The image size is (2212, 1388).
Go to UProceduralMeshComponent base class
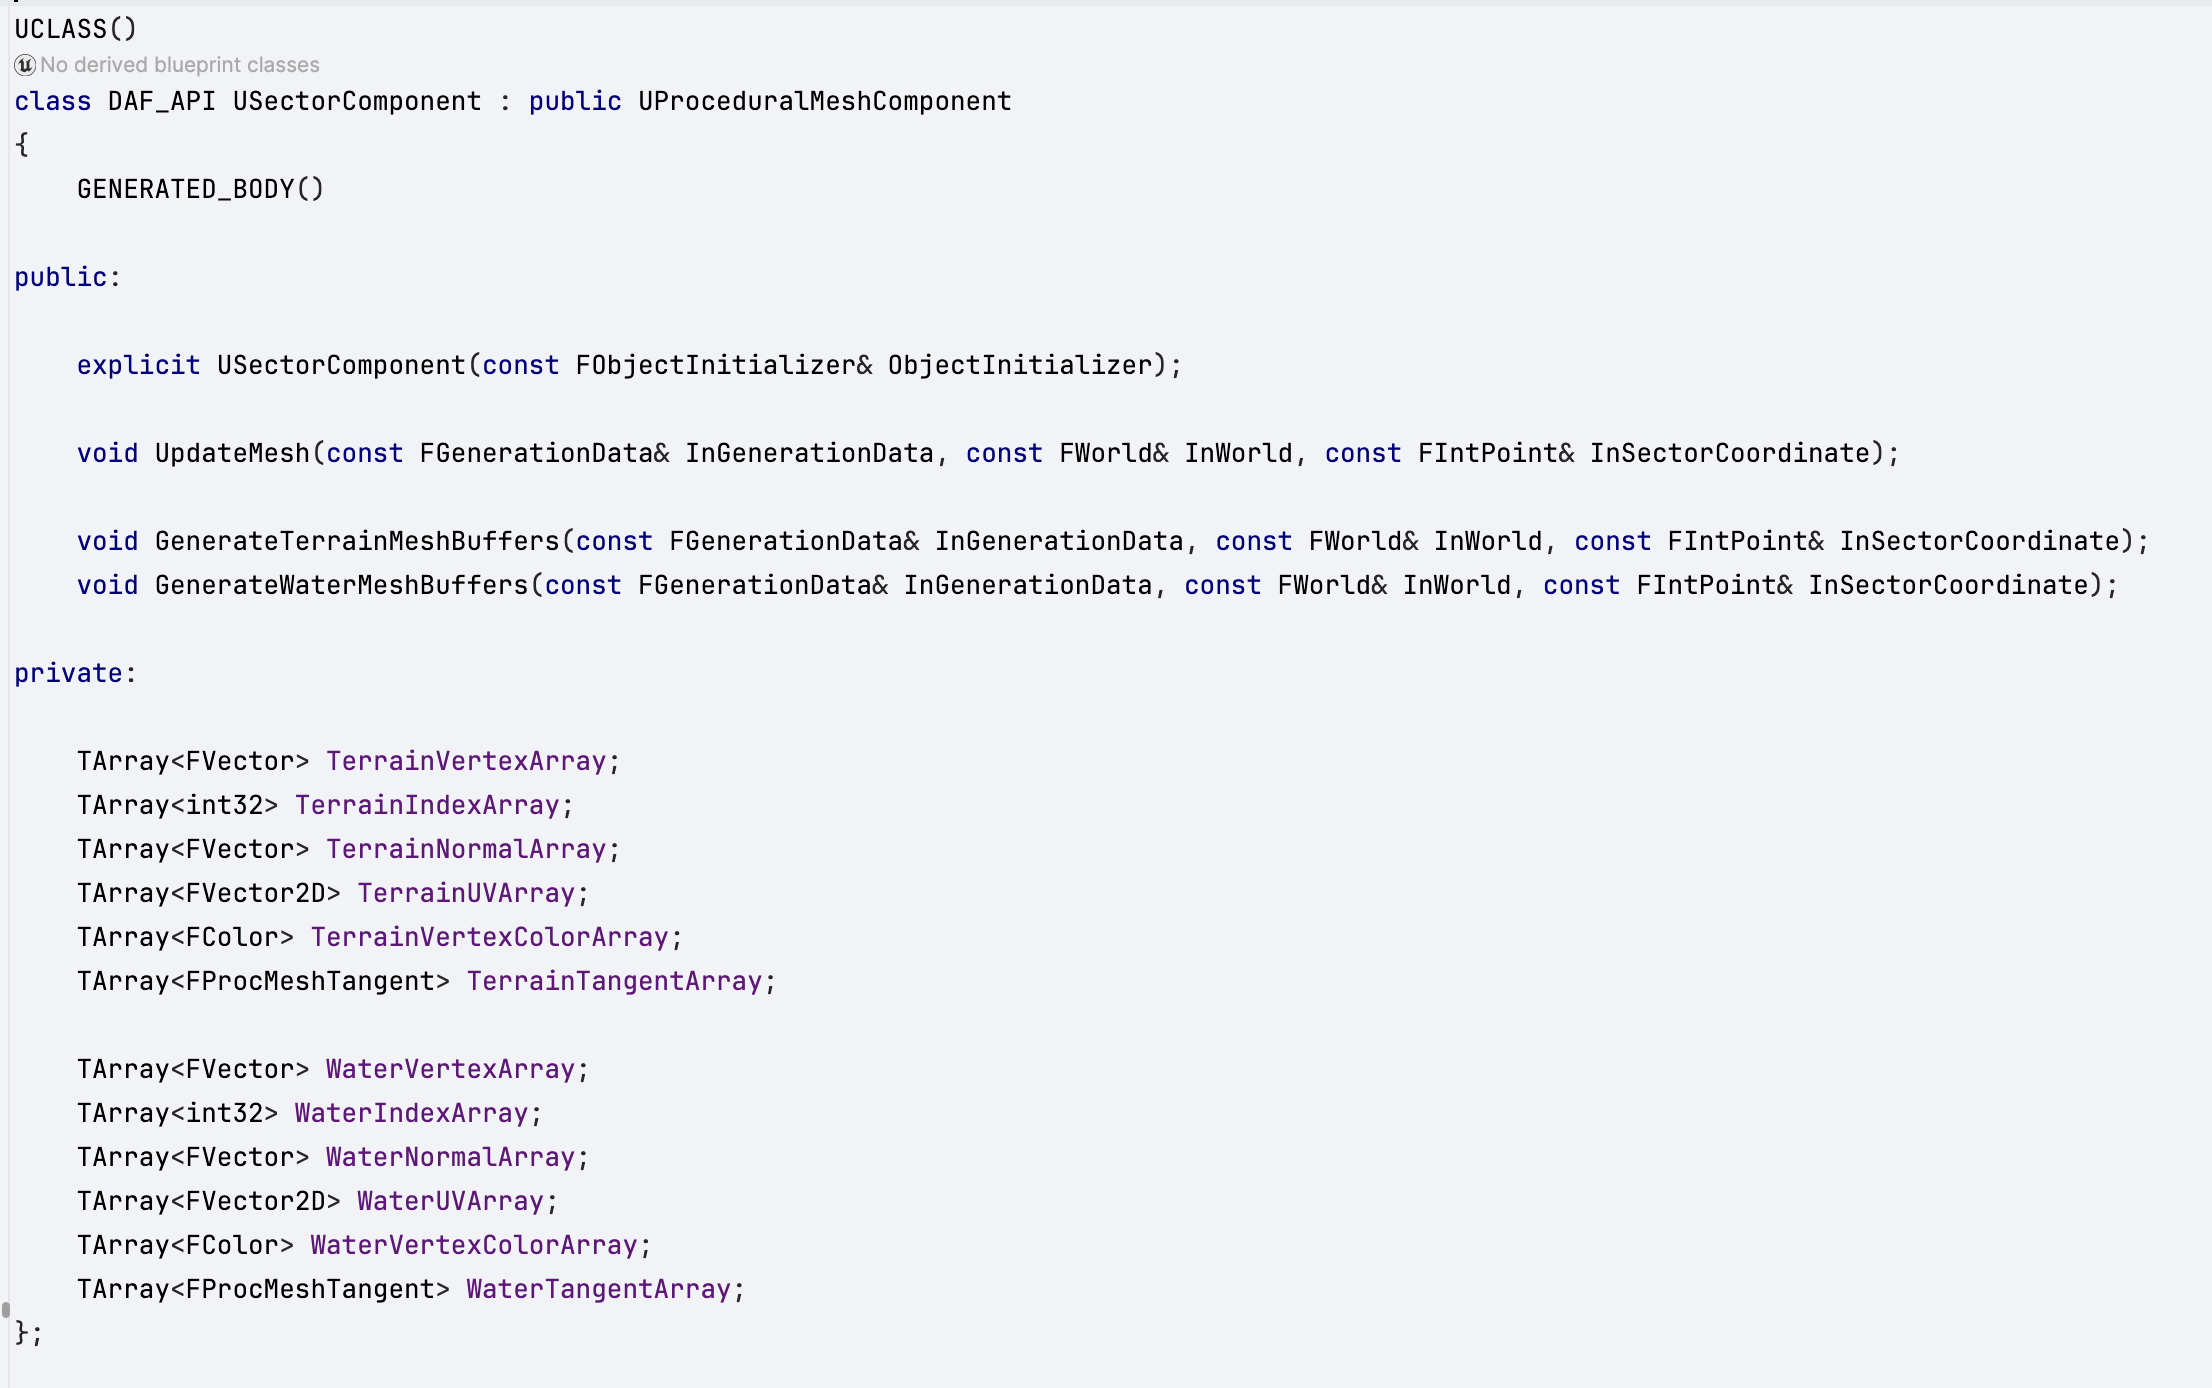pos(825,102)
